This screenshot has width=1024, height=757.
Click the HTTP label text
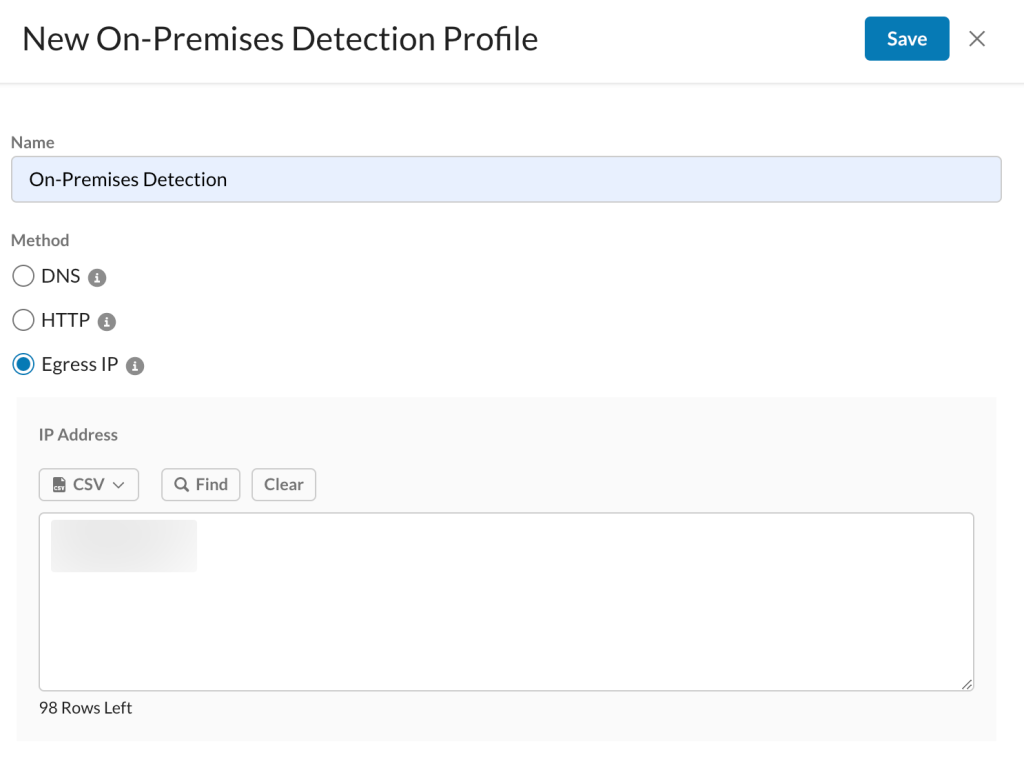click(x=66, y=321)
